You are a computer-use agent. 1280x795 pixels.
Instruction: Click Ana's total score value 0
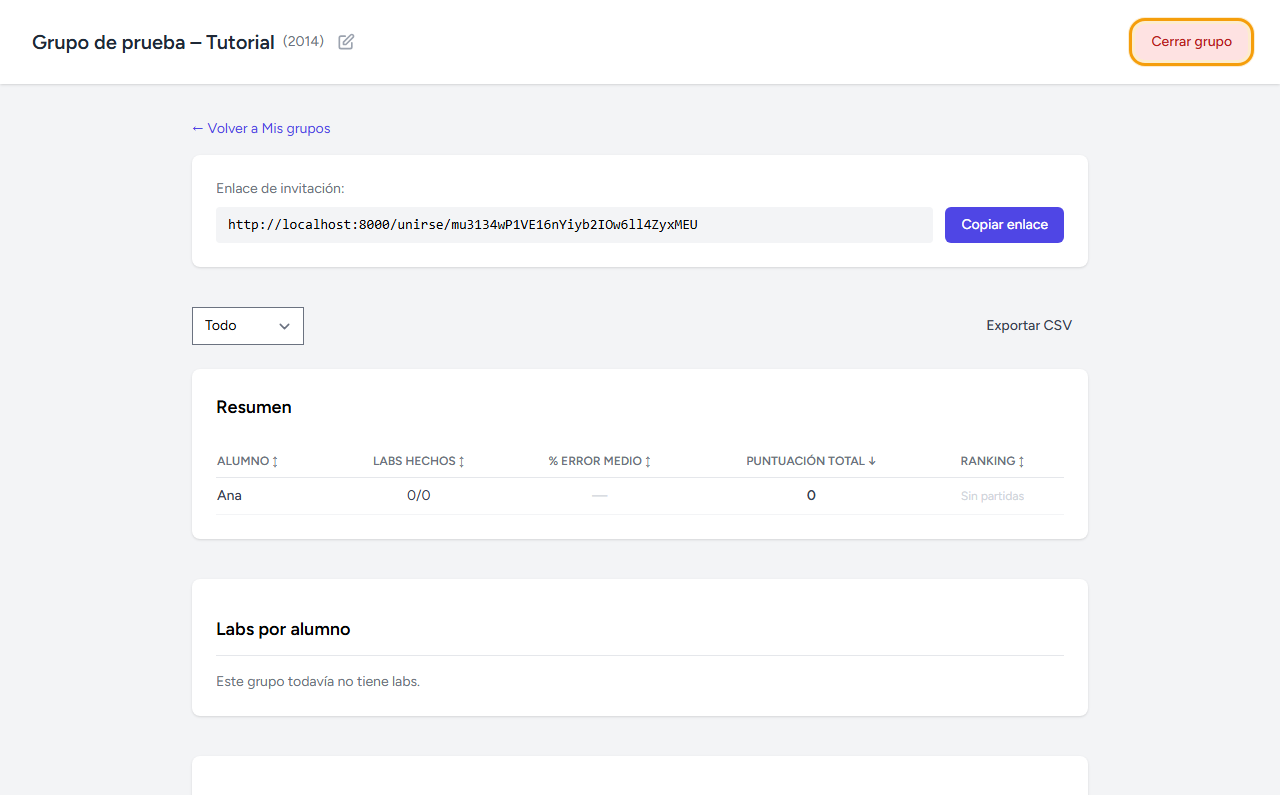coord(811,496)
